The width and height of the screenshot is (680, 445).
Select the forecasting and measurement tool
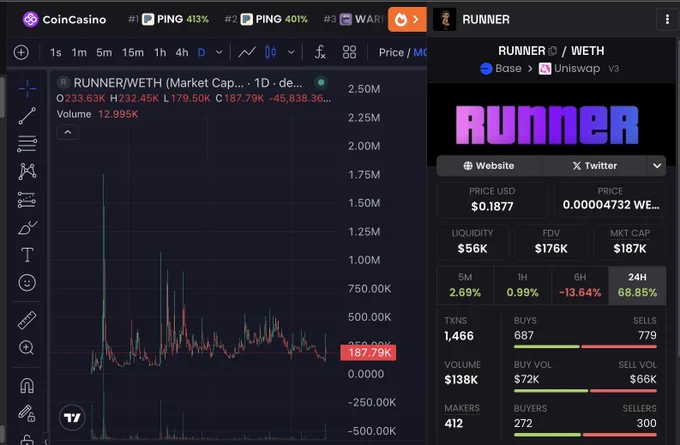click(27, 200)
